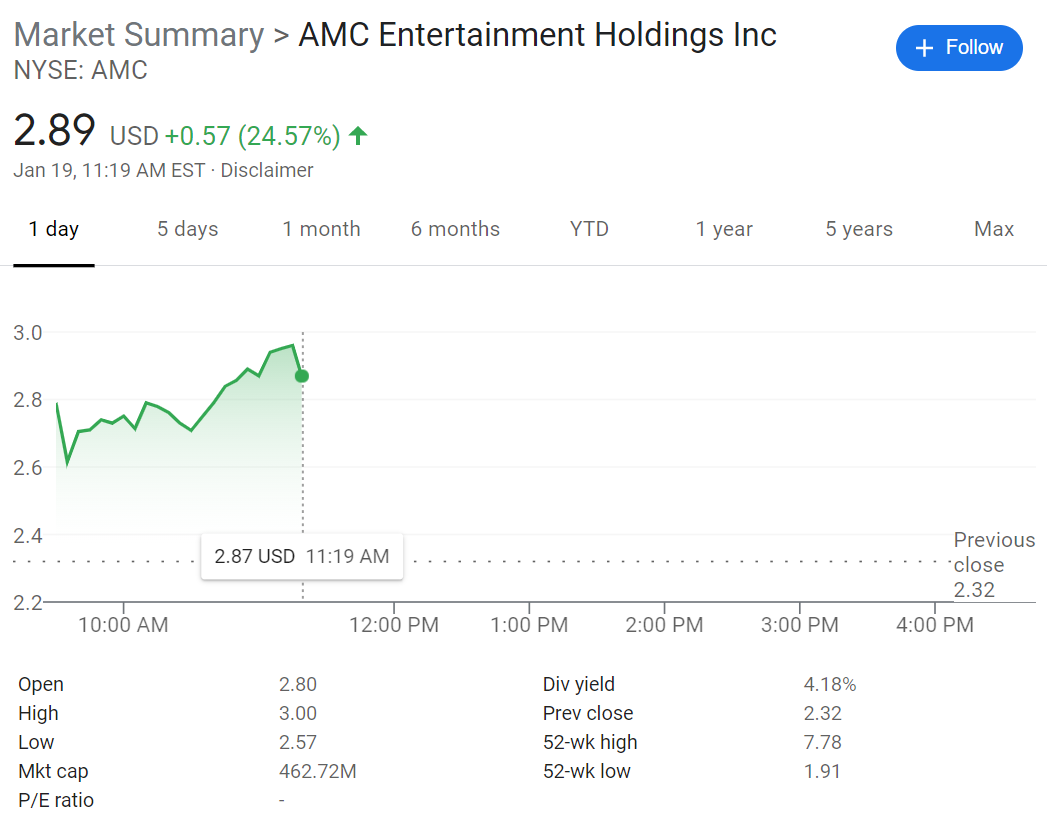Click the AMC Entertainment Holdings Inc title
This screenshot has width=1047, height=835.
537,35
